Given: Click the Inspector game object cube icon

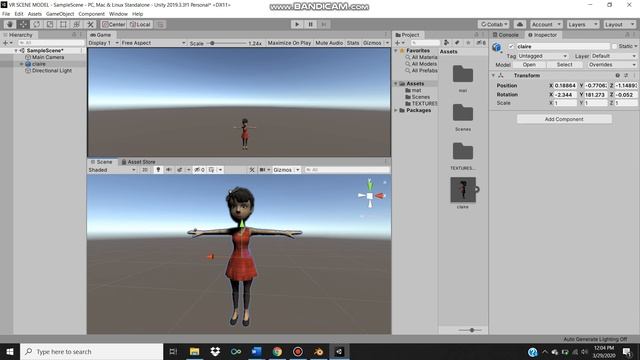Looking at the screenshot, I should pyautogui.click(x=497, y=48).
